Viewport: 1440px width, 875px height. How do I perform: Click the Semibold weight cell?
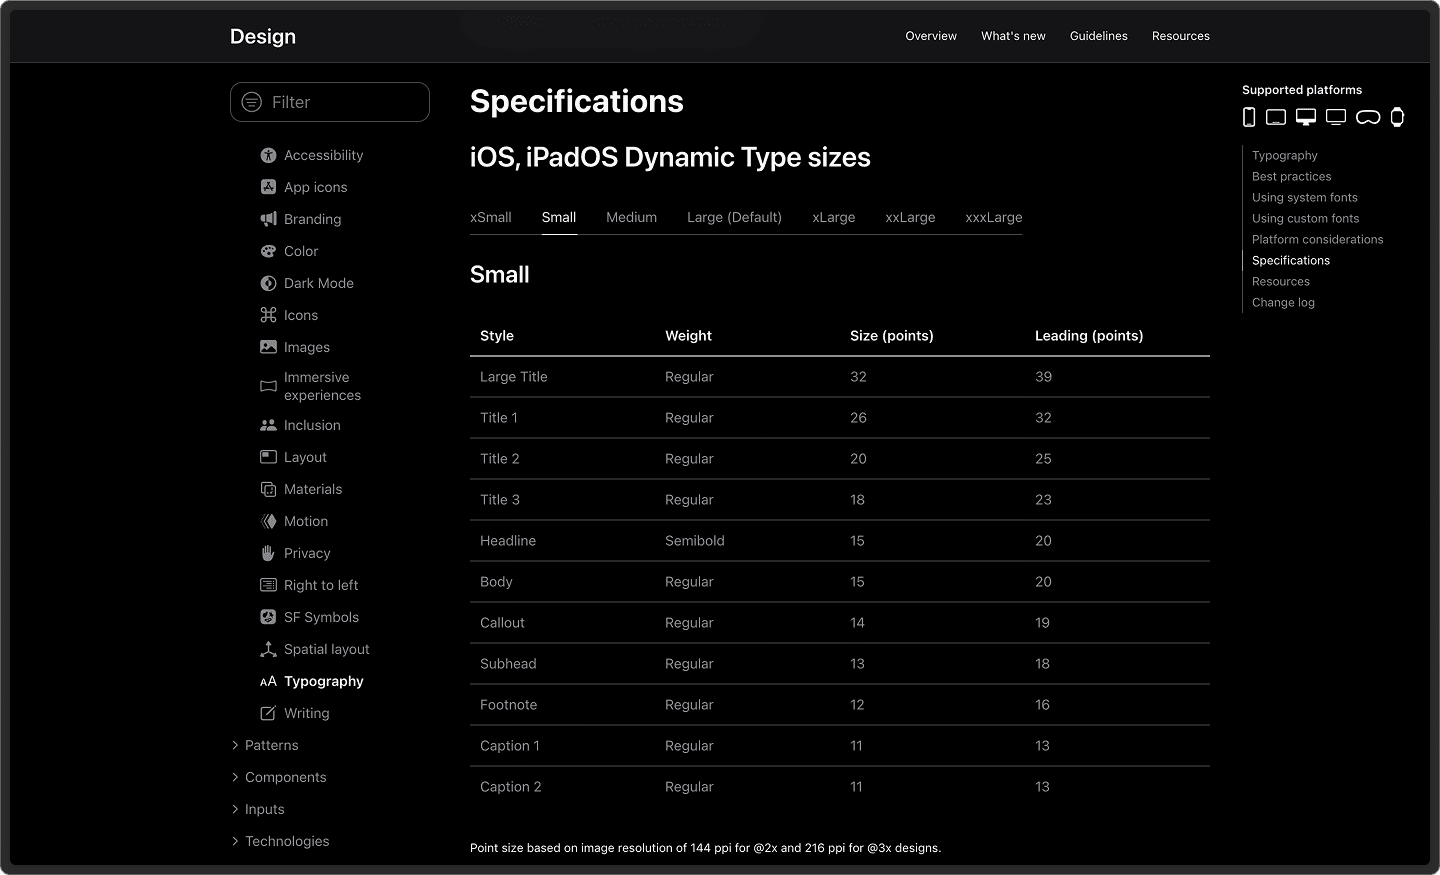695,541
